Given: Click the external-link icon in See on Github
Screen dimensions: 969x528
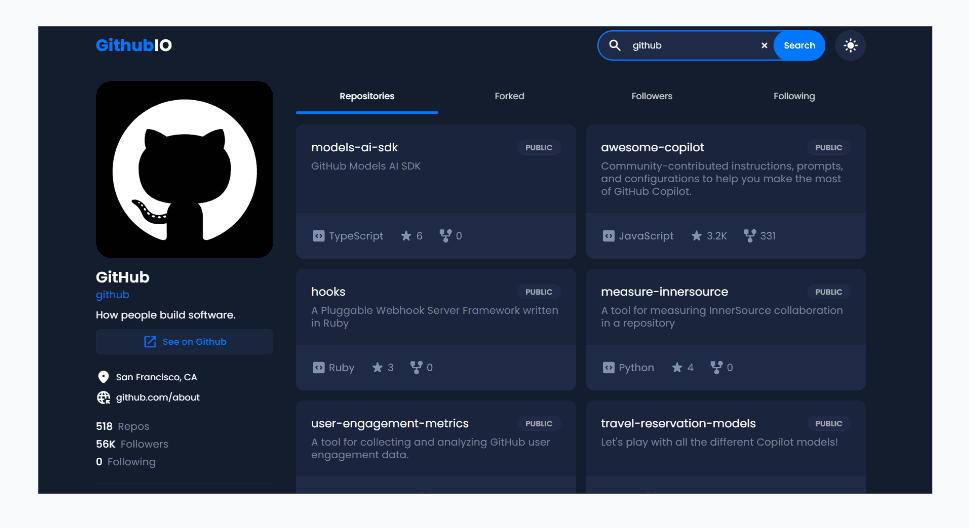Looking at the screenshot, I should (150, 342).
